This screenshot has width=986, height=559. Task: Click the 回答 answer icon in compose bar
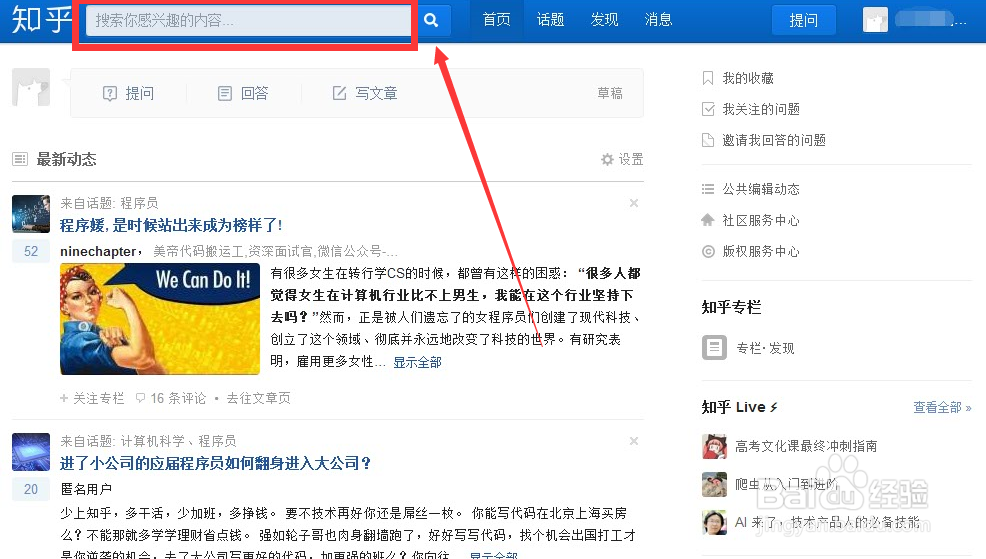224,93
